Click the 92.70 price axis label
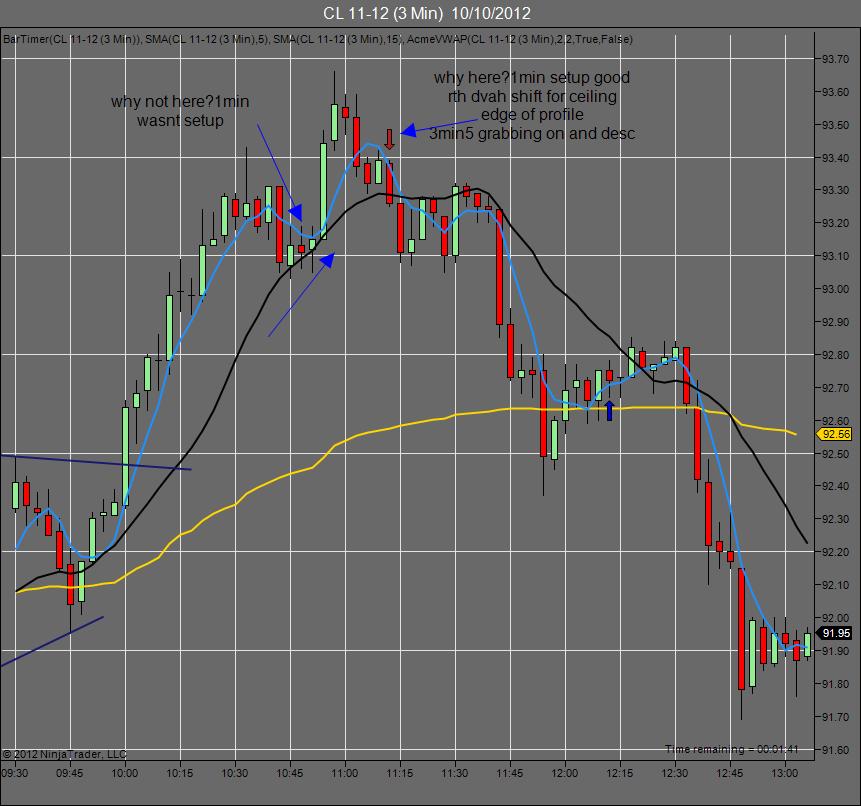861x806 pixels. (835, 388)
